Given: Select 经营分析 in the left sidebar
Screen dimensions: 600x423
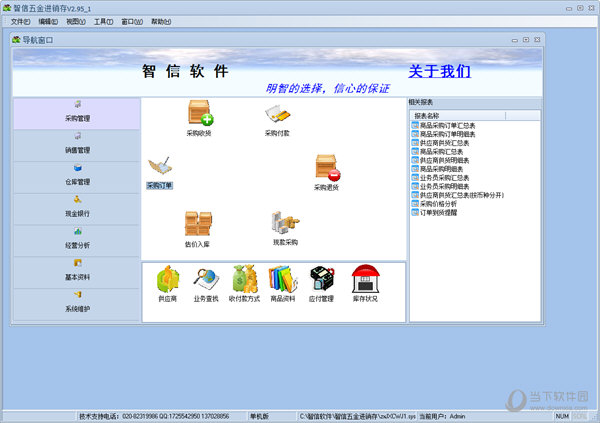Looking at the screenshot, I should [x=77, y=241].
